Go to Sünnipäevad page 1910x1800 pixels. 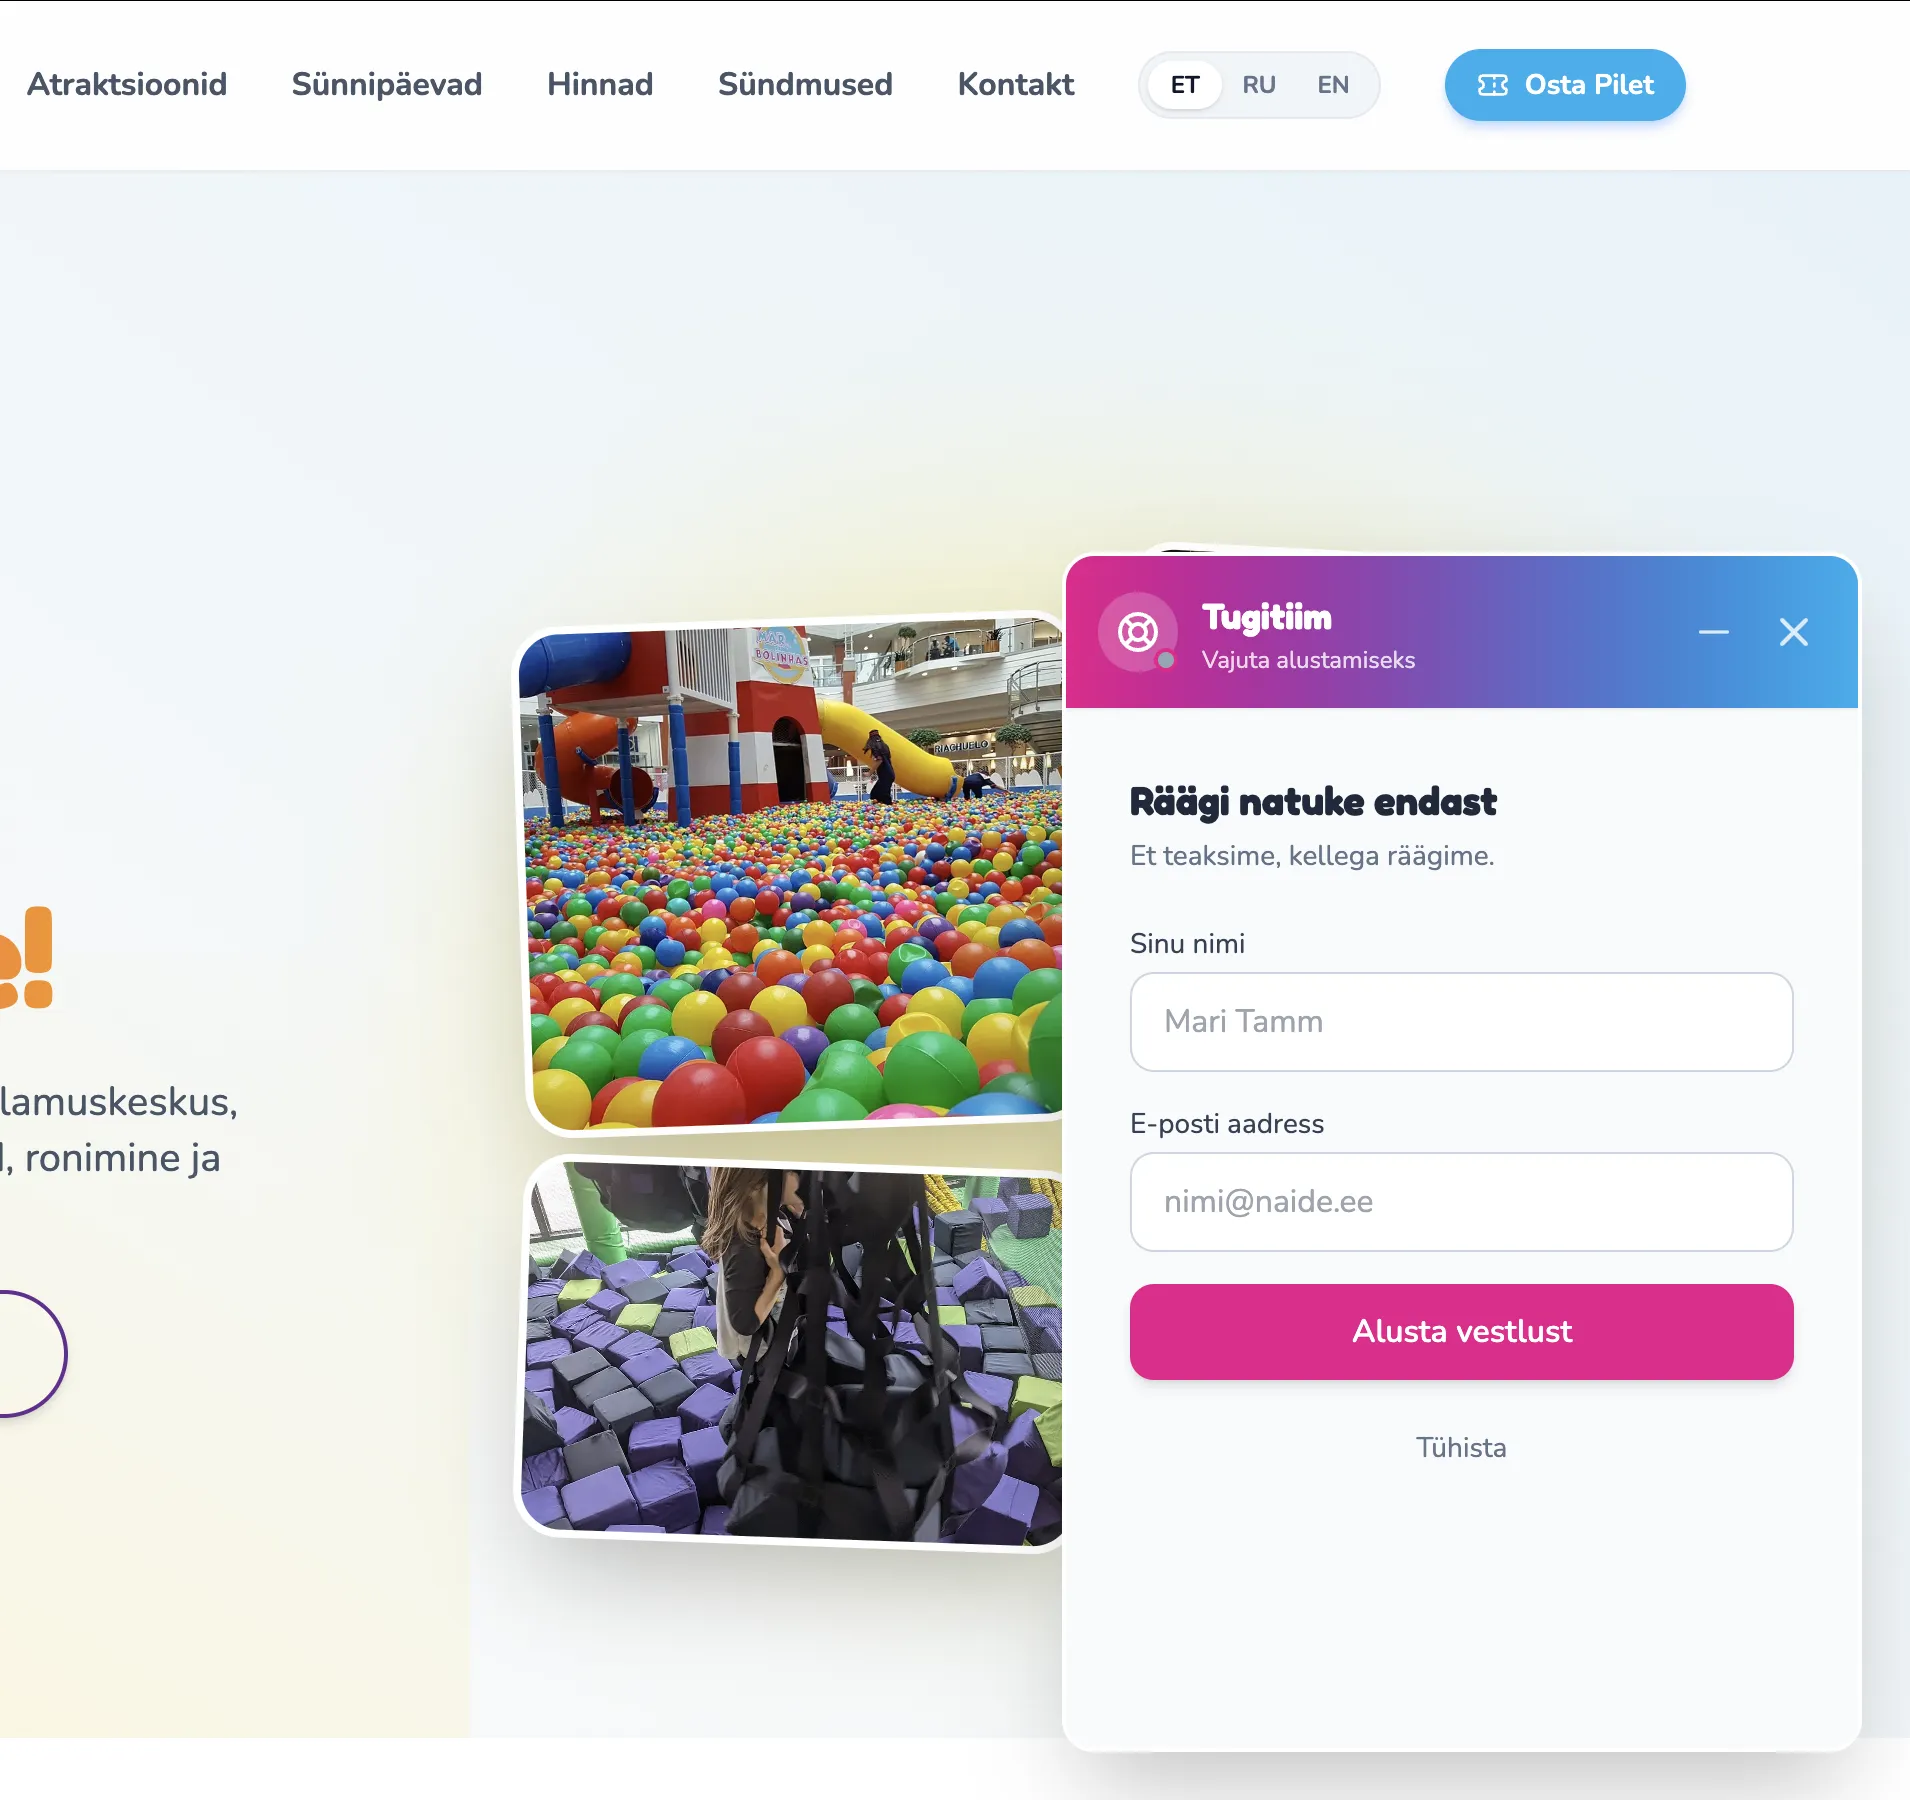click(x=387, y=84)
